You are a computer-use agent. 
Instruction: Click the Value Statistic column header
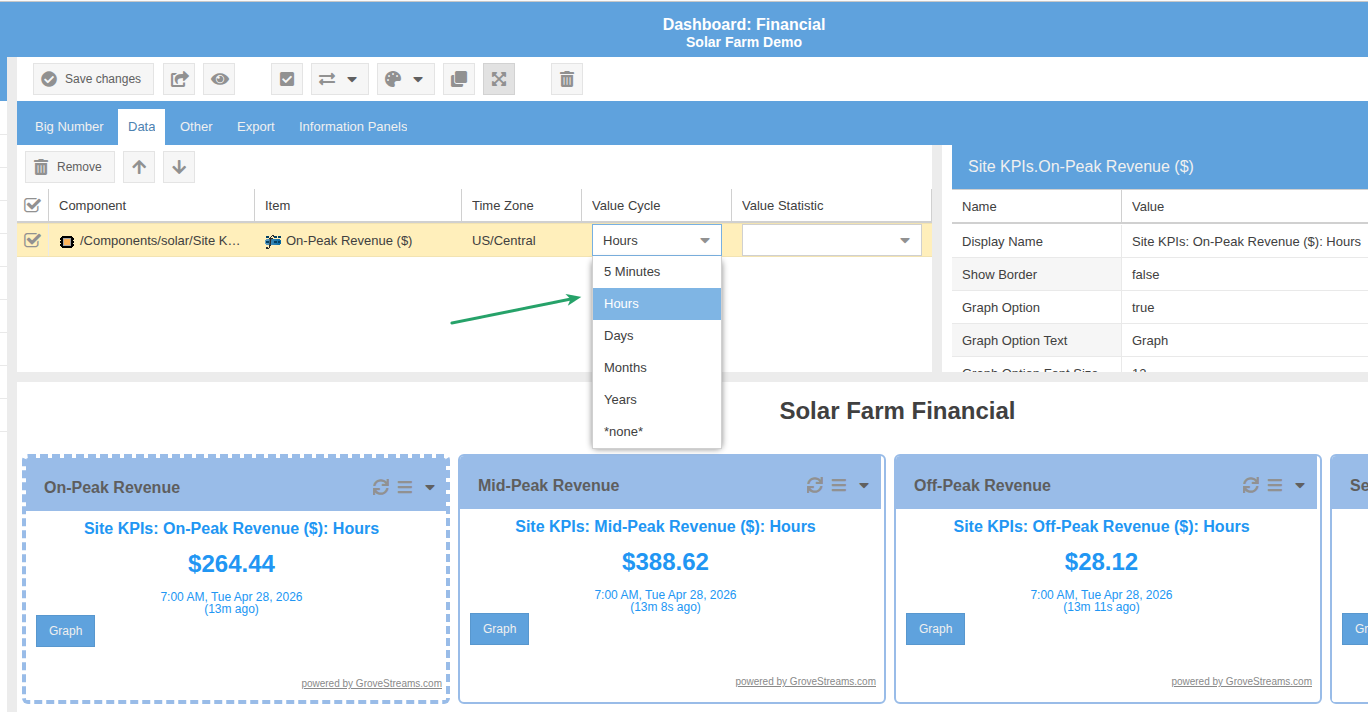[831, 206]
